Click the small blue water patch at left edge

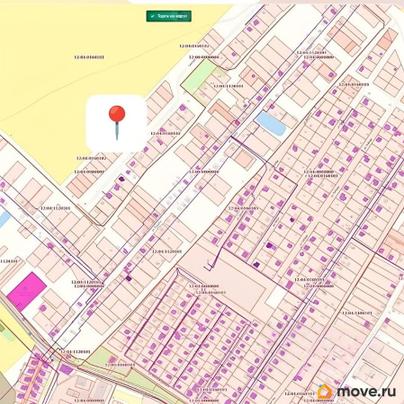tap(4, 218)
